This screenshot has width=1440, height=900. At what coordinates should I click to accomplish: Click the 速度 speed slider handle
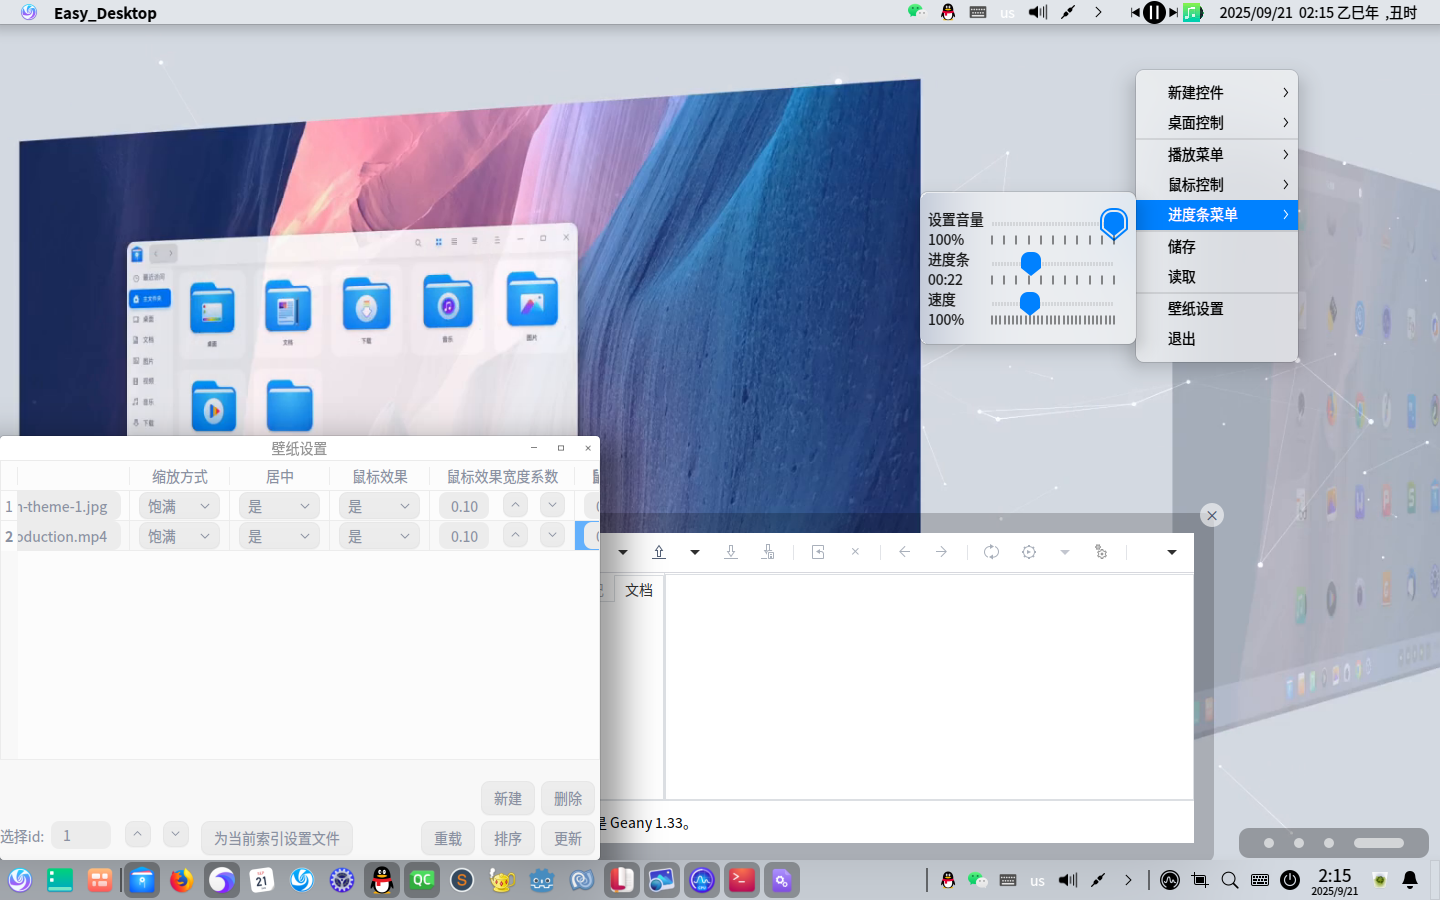click(x=1030, y=304)
